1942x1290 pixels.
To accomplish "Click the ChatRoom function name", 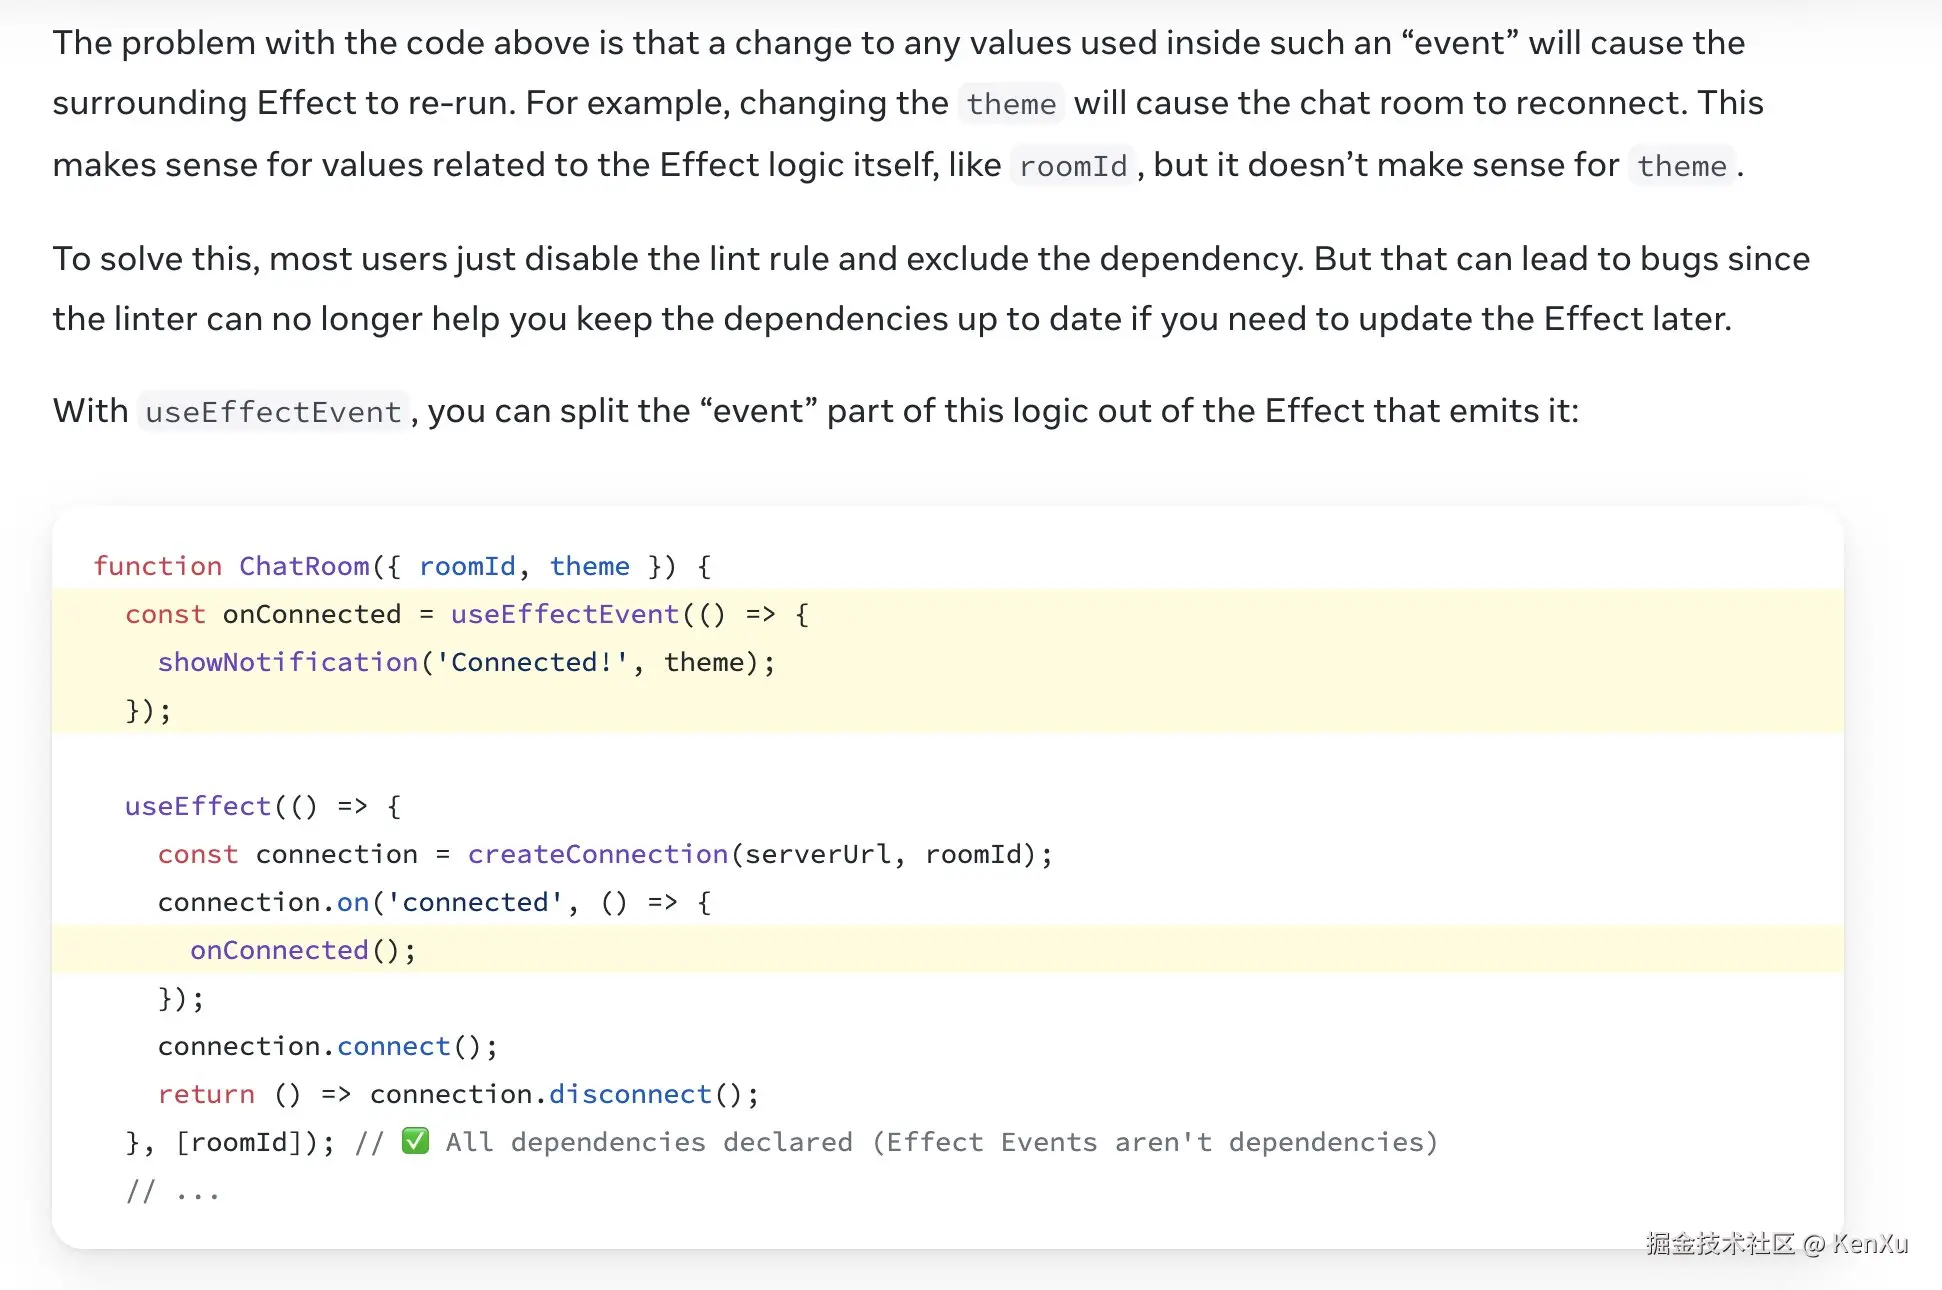I will 304,566.
